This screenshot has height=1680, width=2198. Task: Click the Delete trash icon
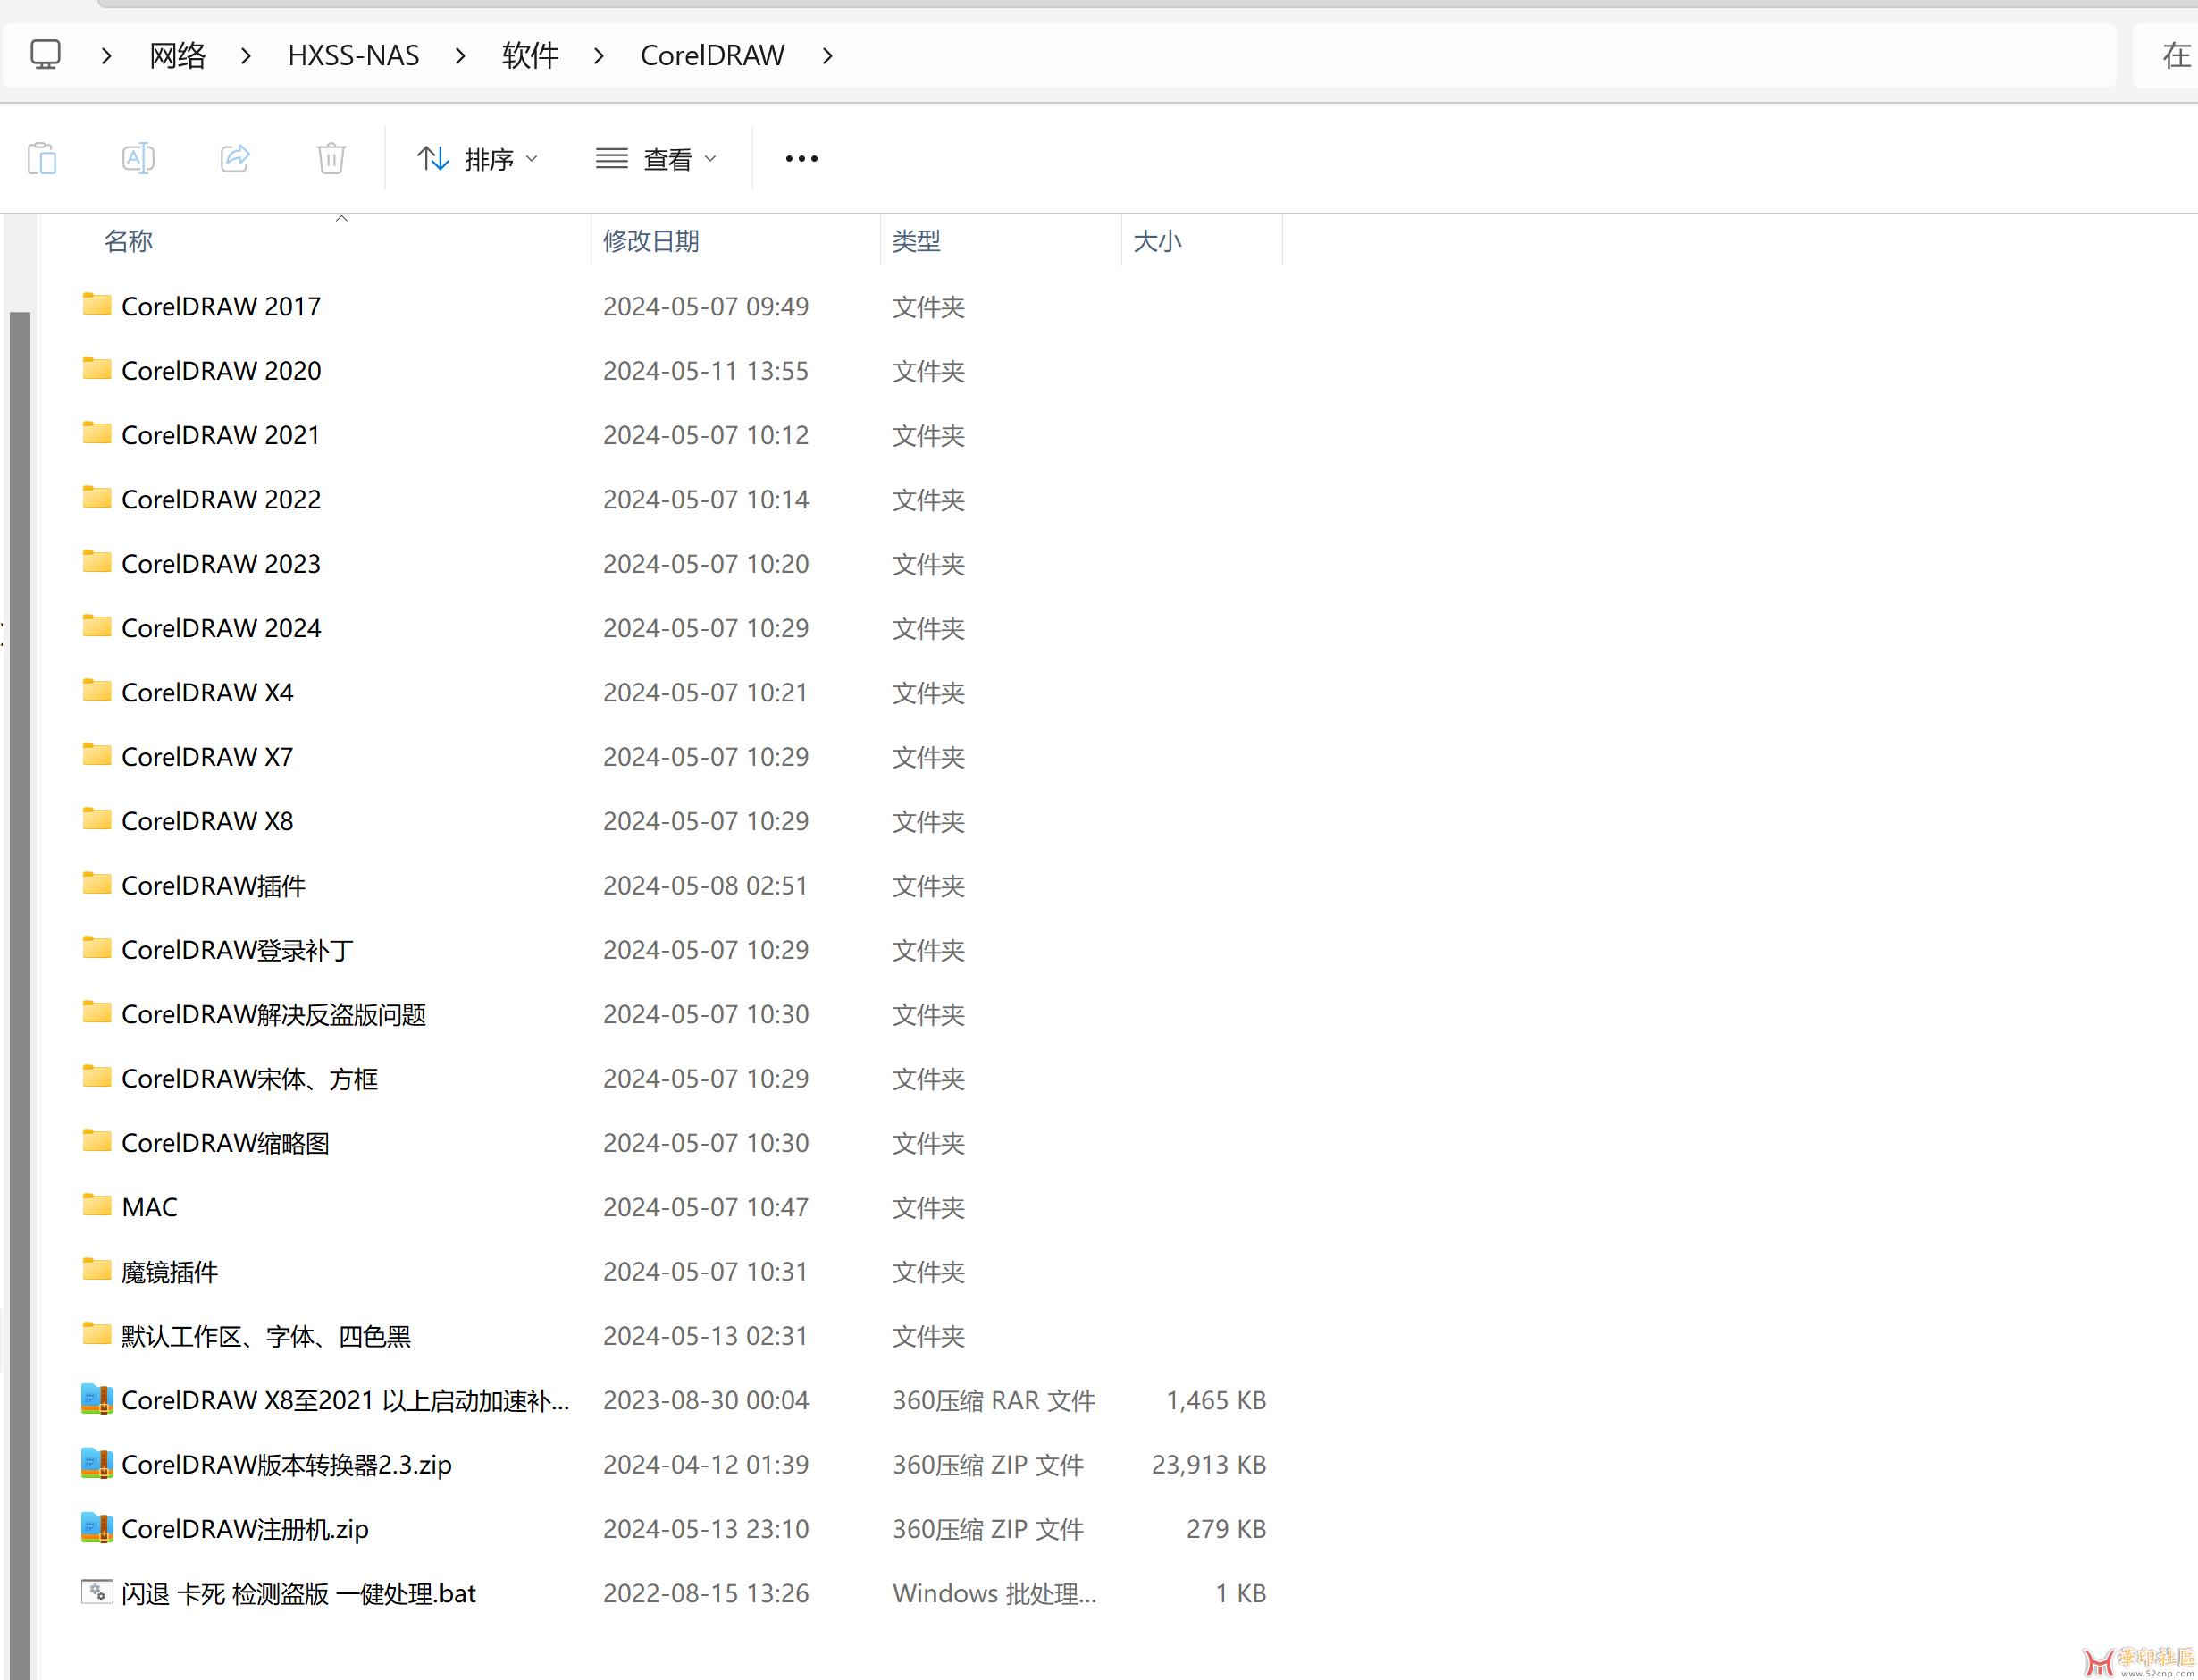(x=331, y=158)
